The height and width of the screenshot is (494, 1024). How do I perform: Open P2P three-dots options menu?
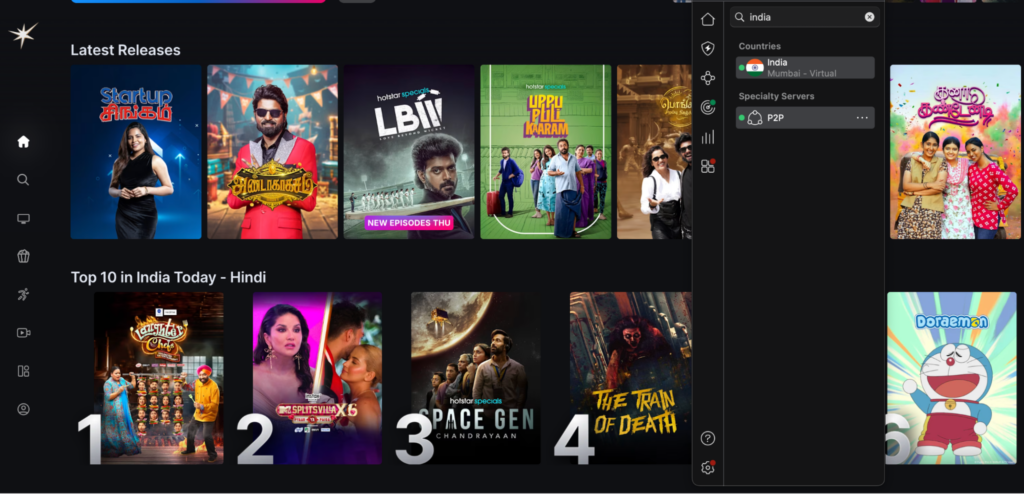[x=862, y=118]
